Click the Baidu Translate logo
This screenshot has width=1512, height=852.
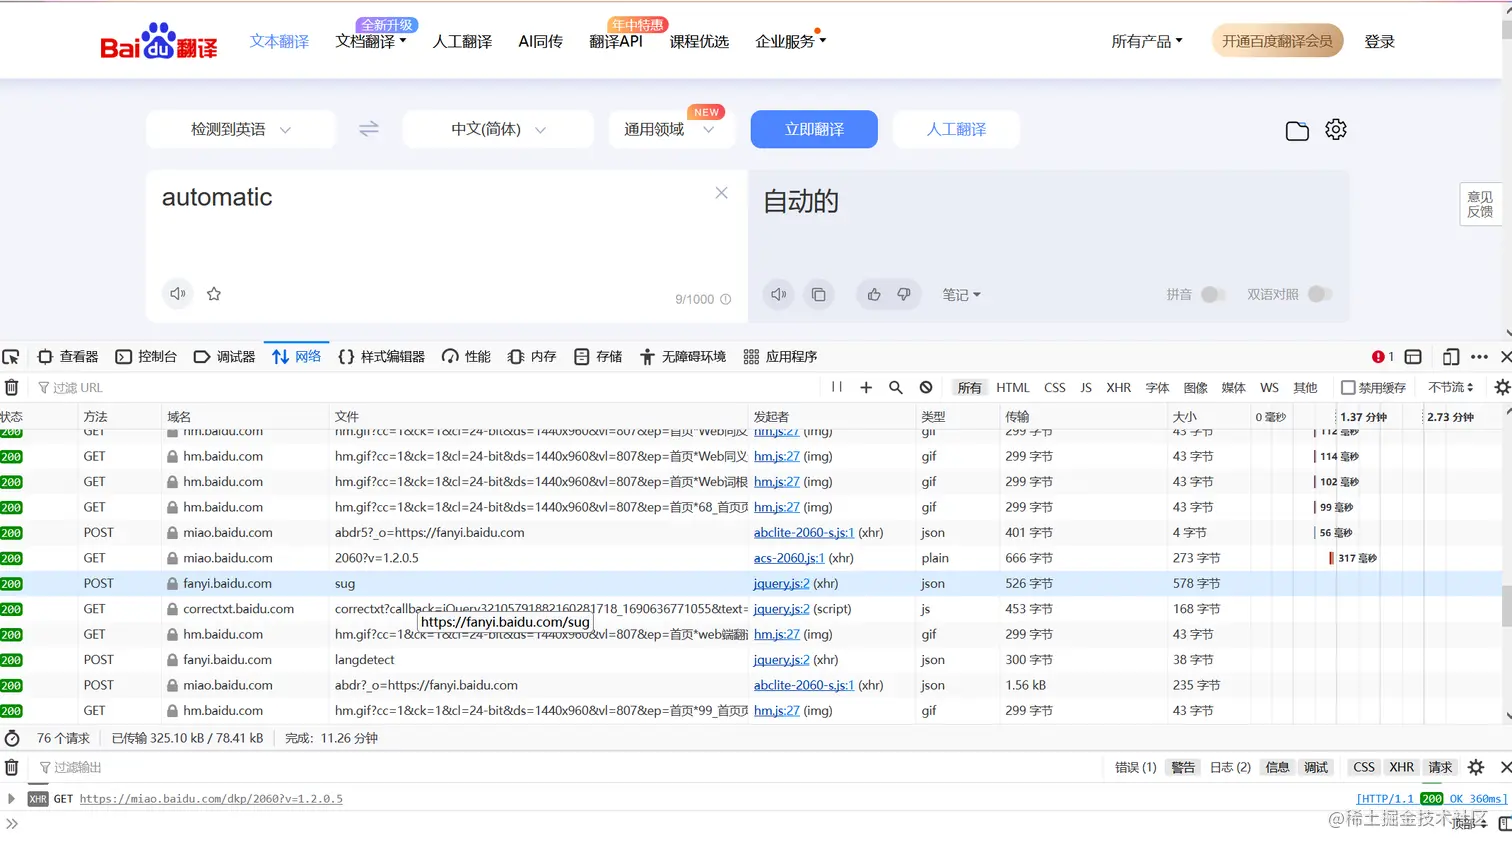pos(158,41)
